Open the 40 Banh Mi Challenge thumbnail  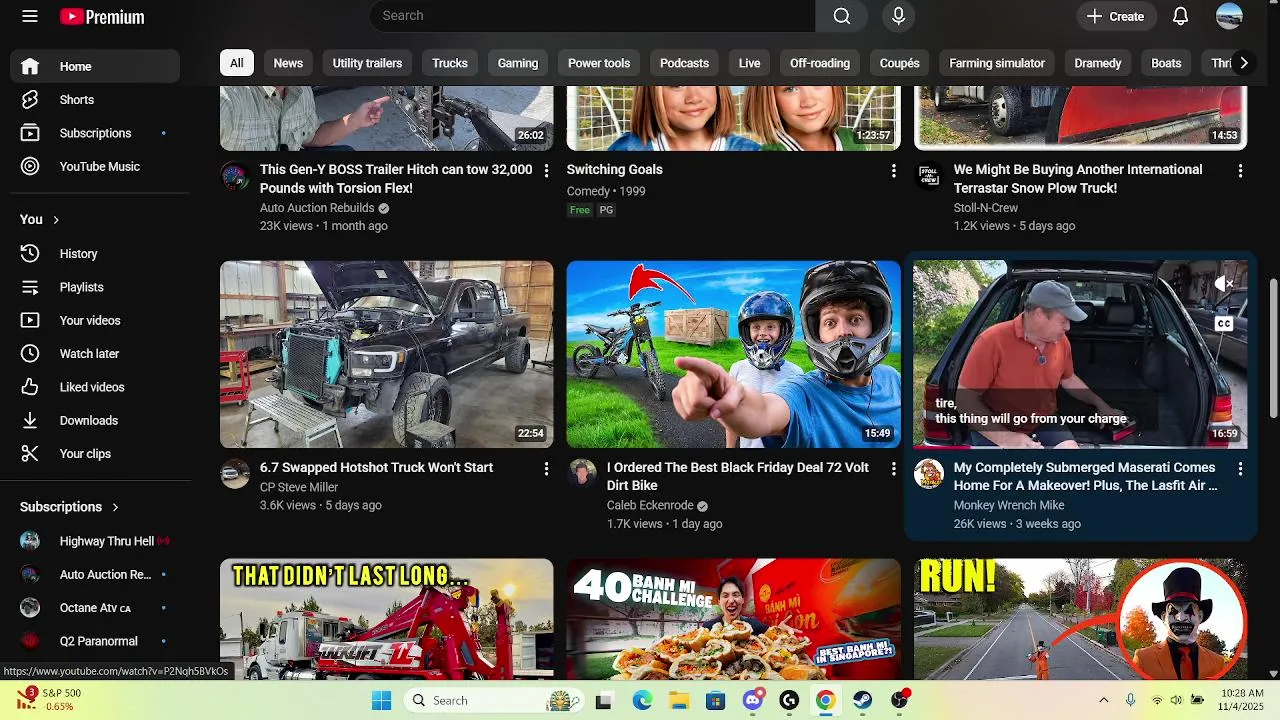[733, 619]
